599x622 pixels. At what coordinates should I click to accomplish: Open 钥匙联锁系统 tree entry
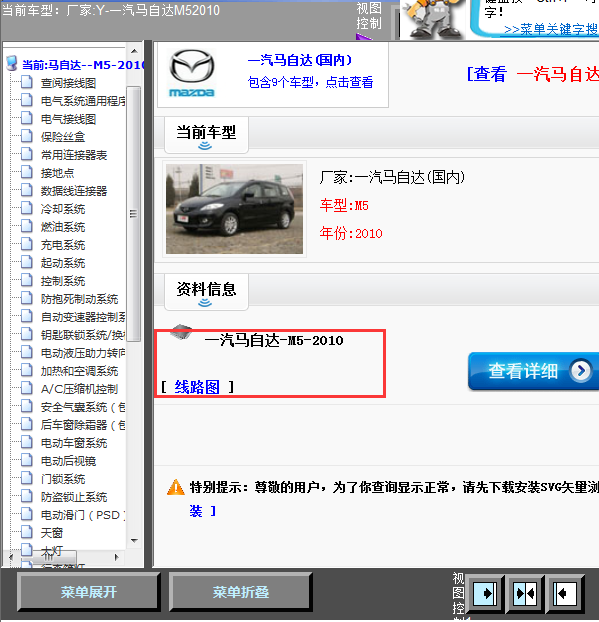[83, 335]
